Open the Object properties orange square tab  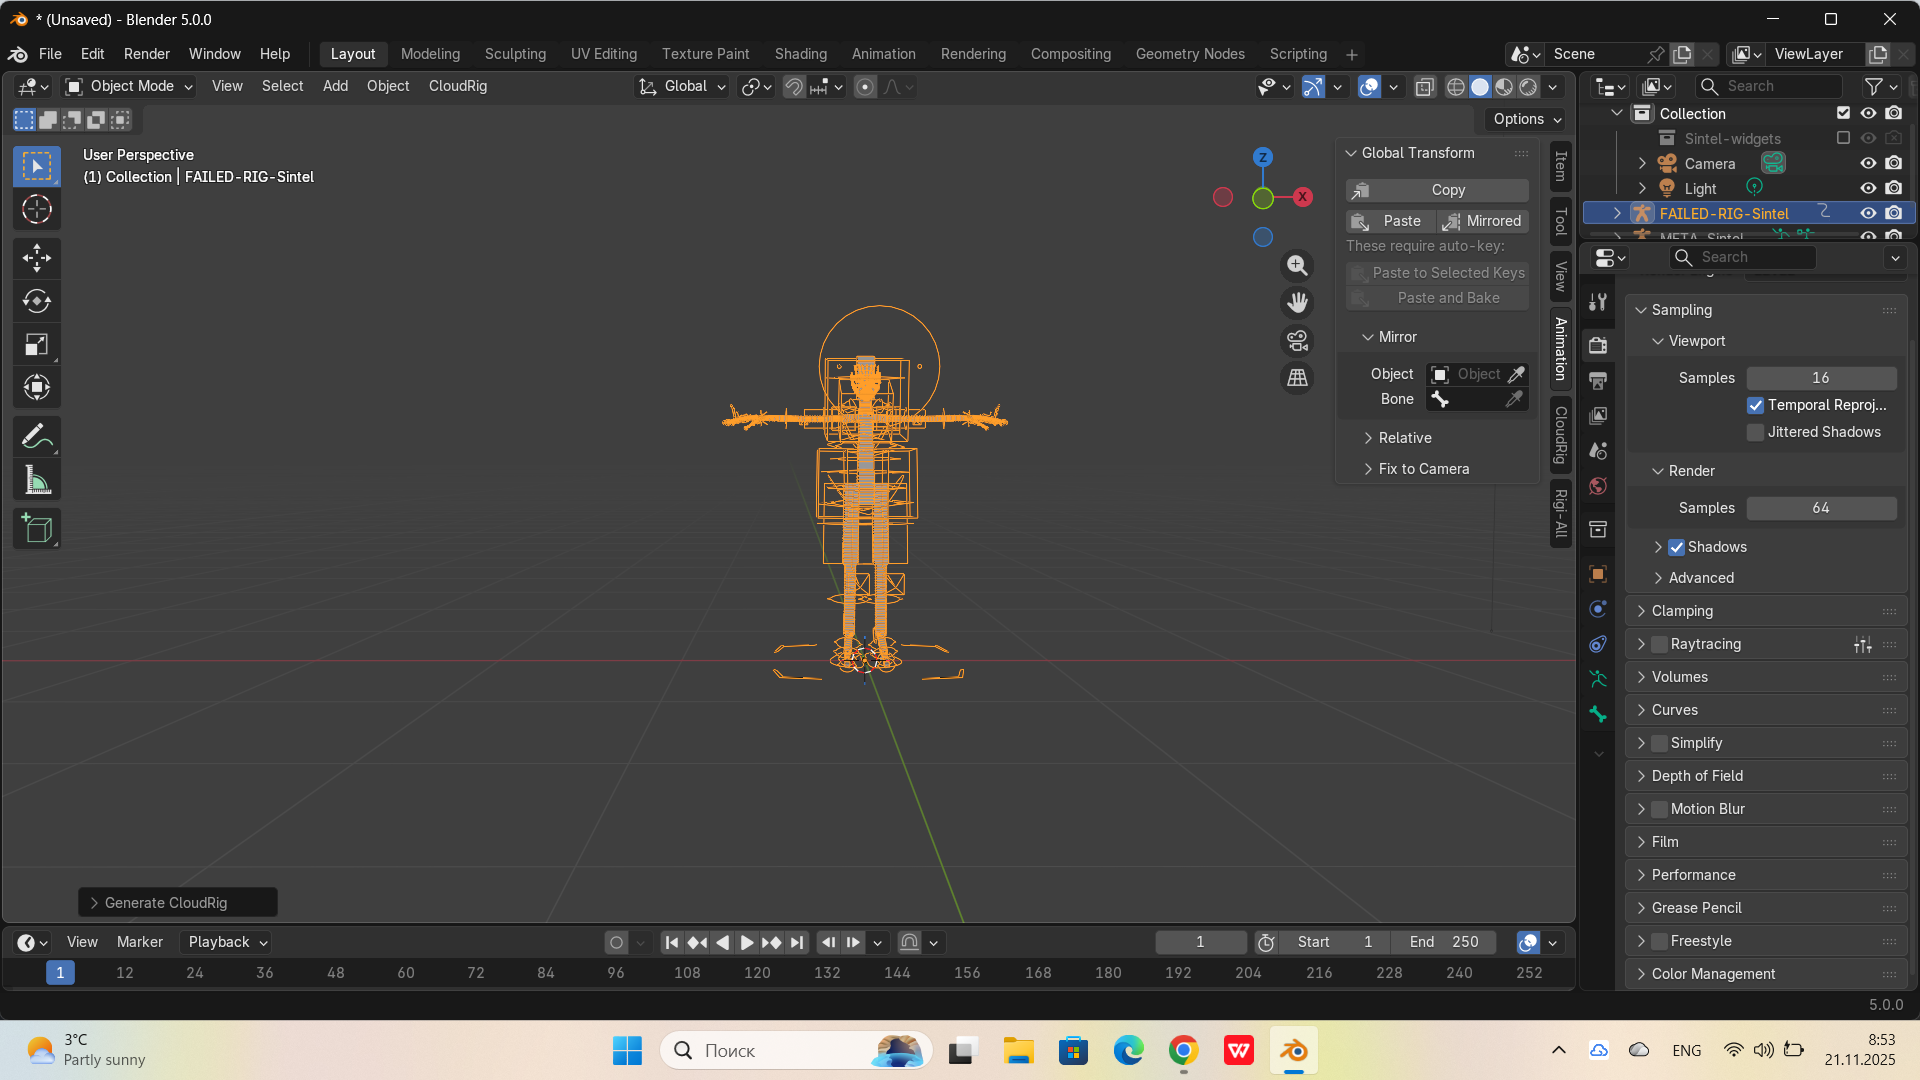click(1598, 574)
